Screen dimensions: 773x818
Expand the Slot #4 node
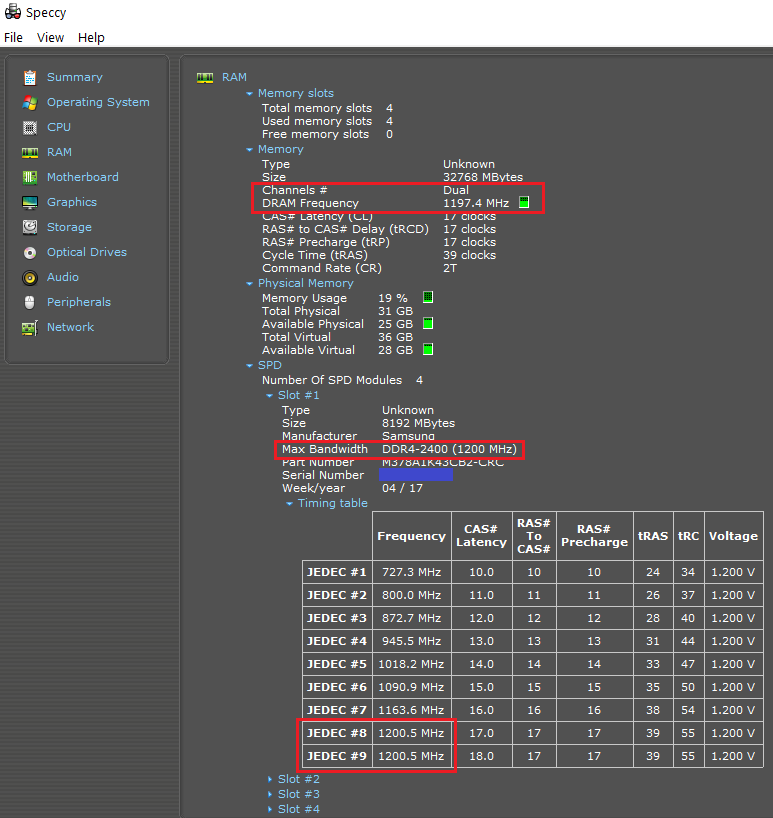click(270, 810)
